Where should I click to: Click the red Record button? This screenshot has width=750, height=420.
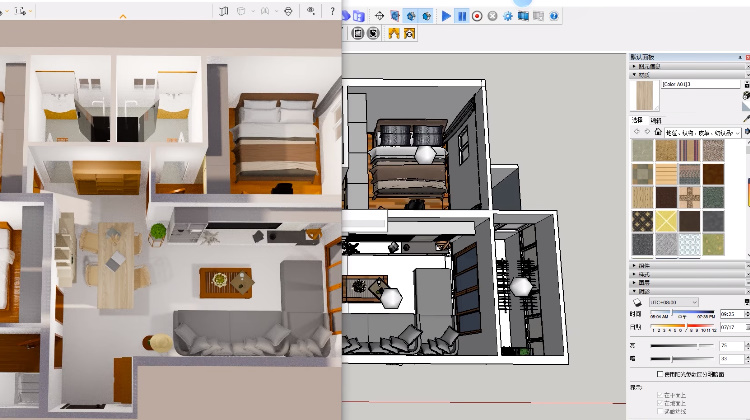tap(477, 16)
